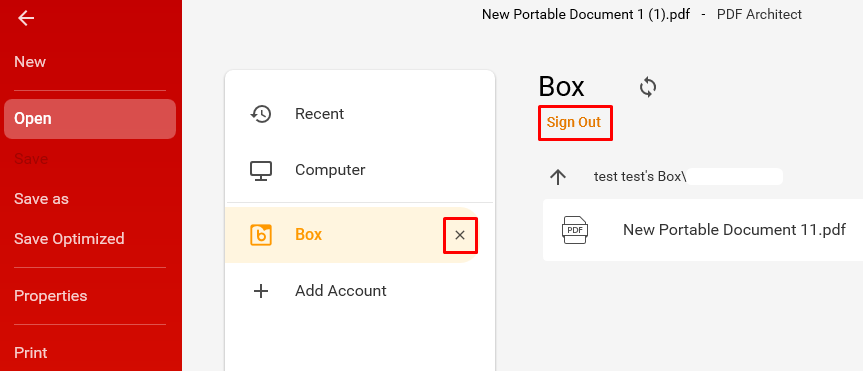Click the plus icon for Add Account
This screenshot has height=371, width=863.
pos(260,291)
